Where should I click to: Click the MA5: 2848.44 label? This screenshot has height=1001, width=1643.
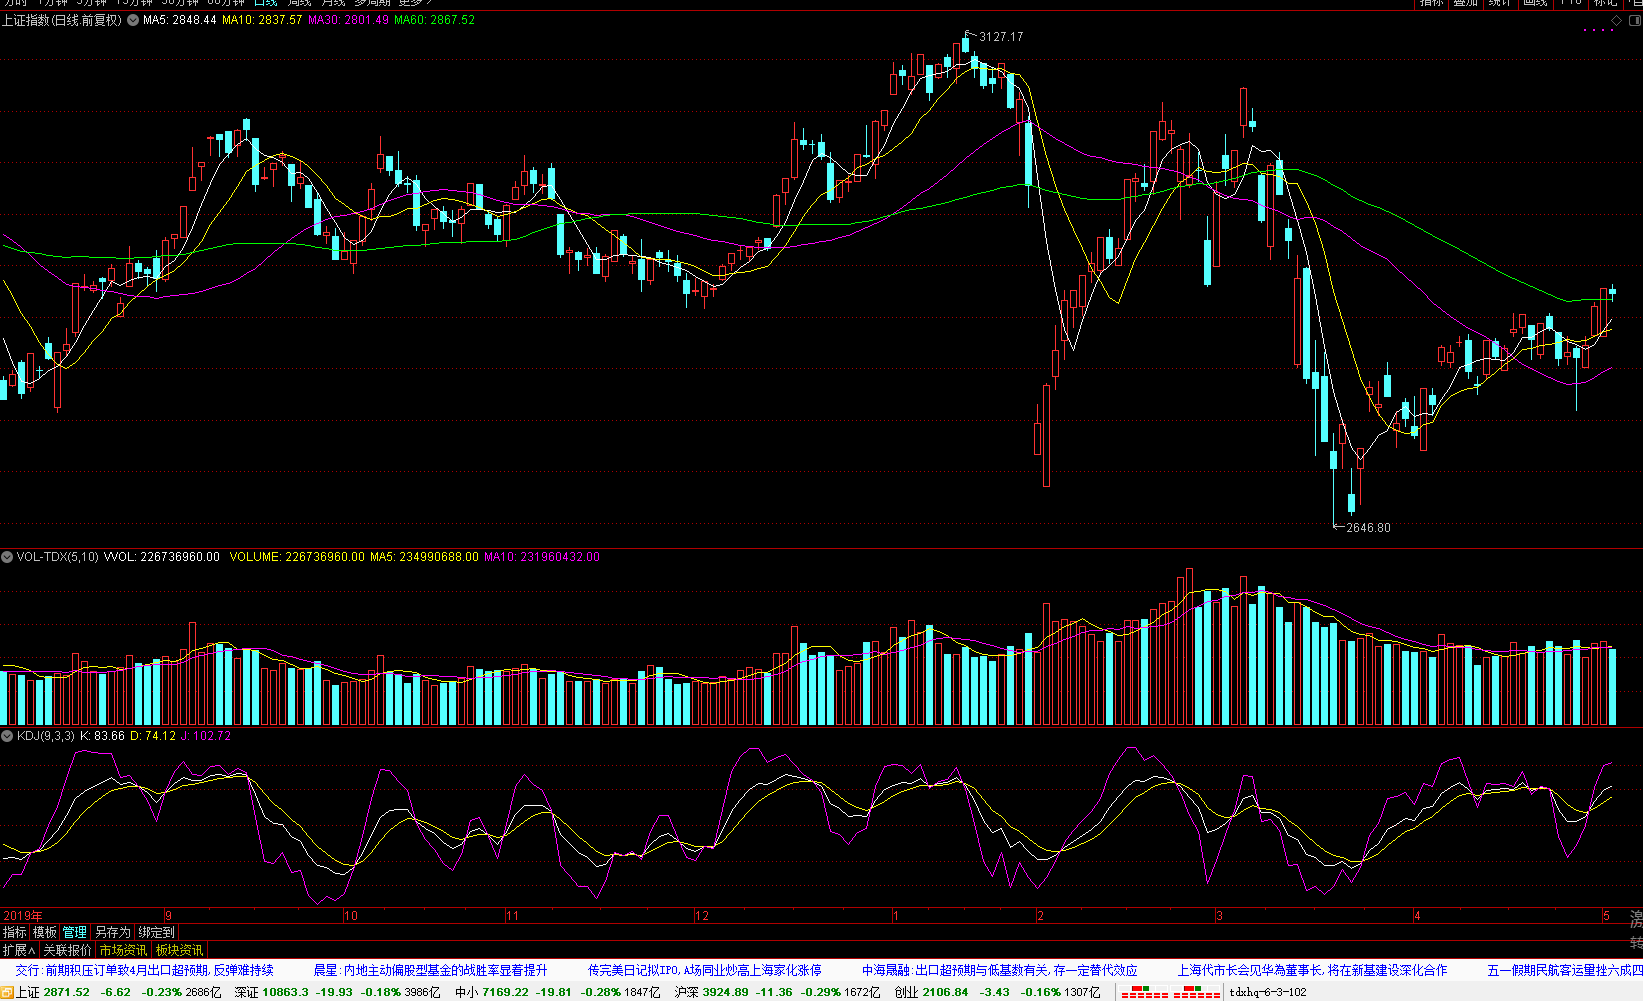click(180, 20)
